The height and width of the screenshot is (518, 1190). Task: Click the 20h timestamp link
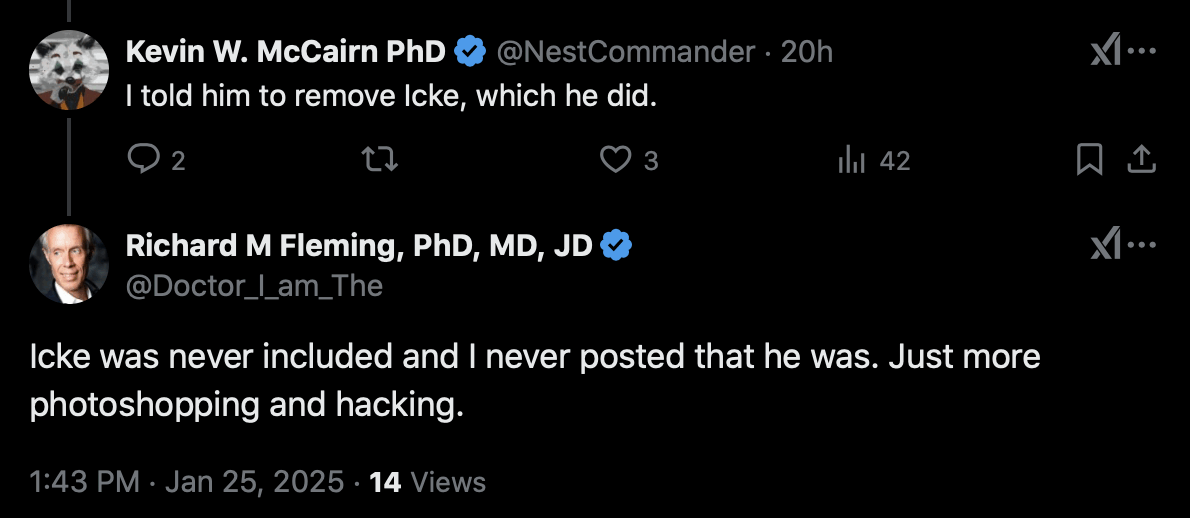pyautogui.click(x=807, y=52)
